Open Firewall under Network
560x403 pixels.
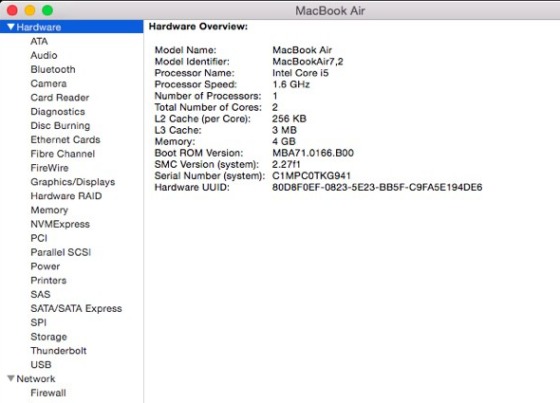point(48,393)
